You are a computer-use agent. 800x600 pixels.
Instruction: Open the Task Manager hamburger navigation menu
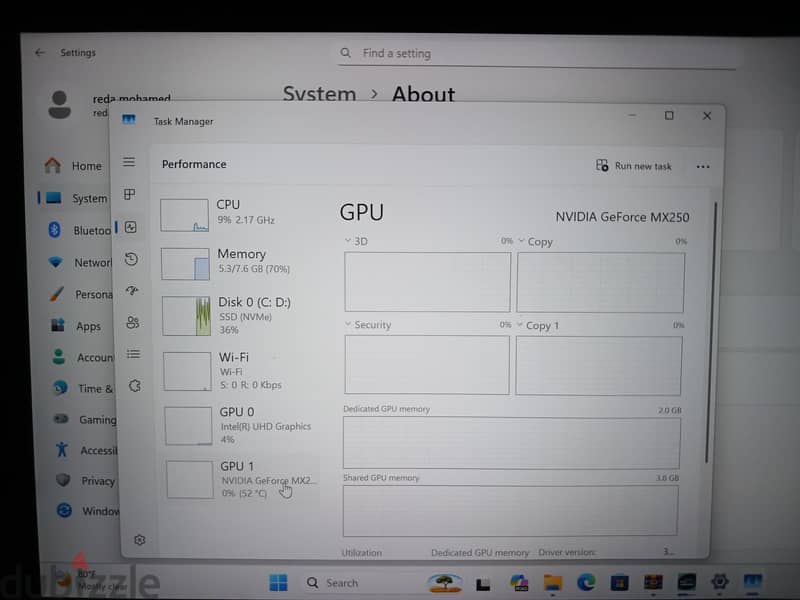(129, 162)
